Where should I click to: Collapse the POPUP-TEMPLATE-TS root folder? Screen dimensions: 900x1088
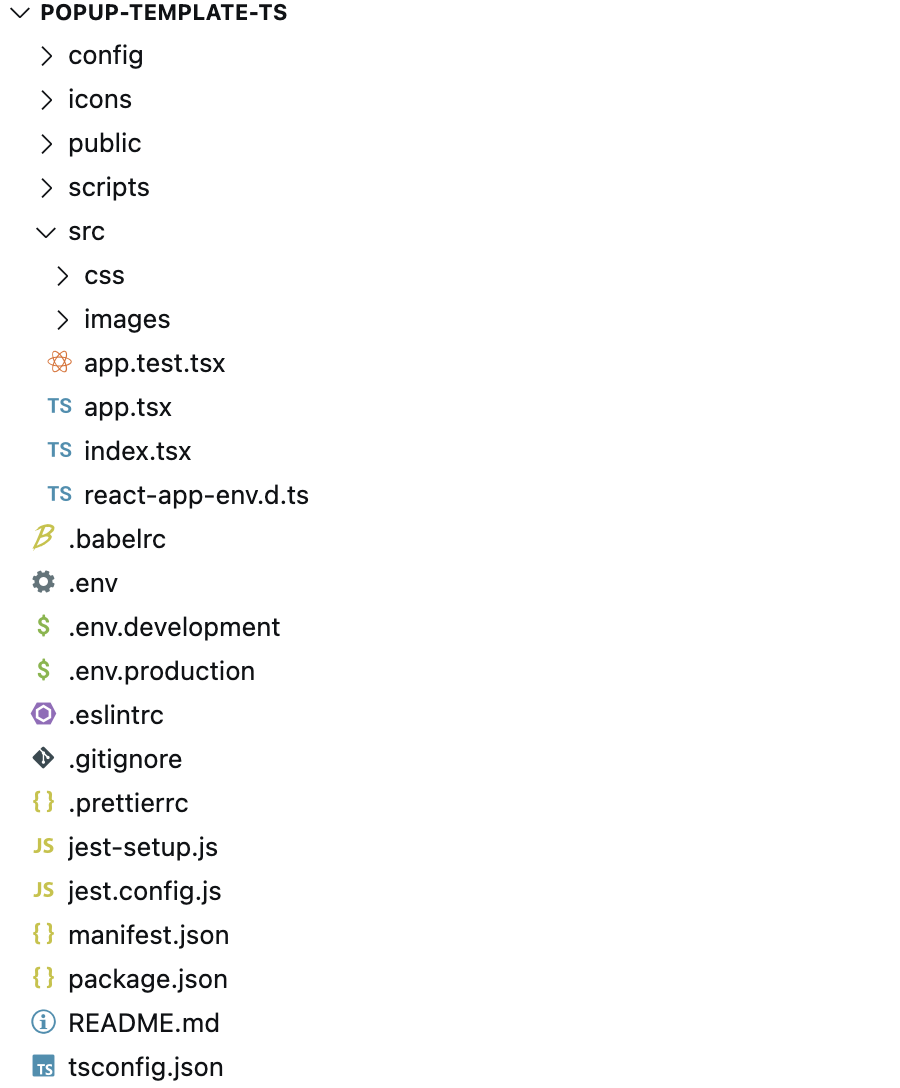click(20, 12)
